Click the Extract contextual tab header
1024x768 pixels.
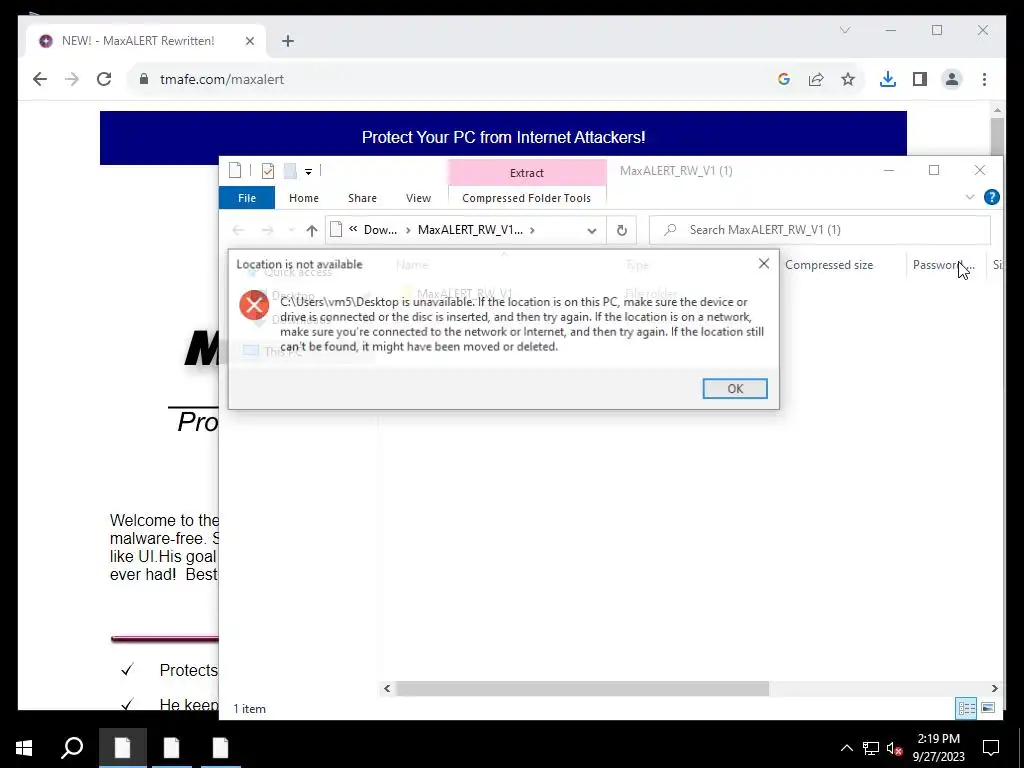point(526,172)
